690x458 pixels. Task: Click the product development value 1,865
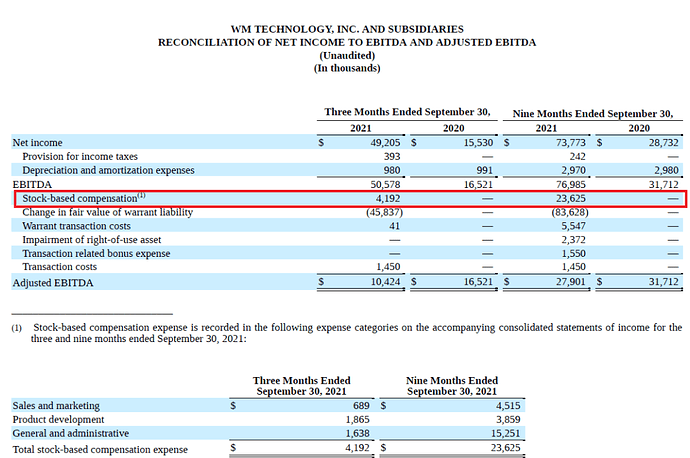(357, 419)
